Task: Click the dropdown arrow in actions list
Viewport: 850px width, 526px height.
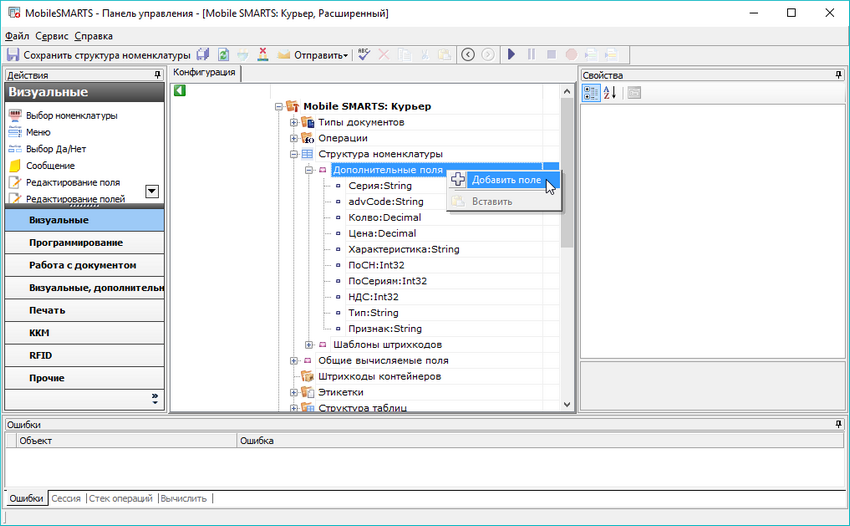Action: (152, 191)
